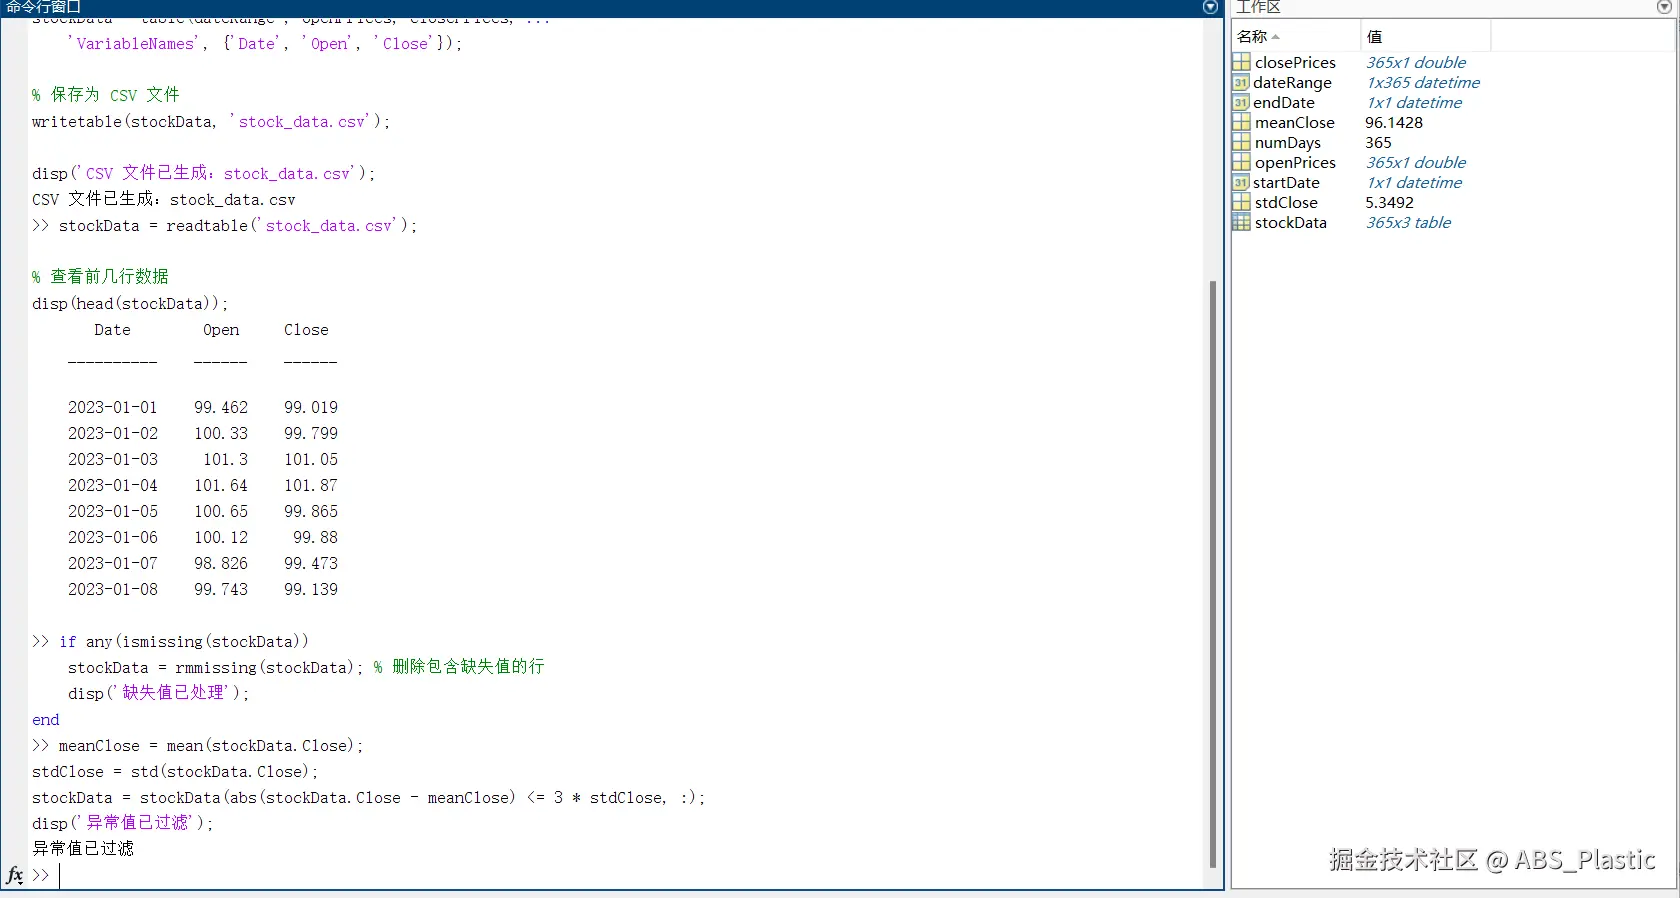
Task: Click the 1x365 datetime value
Action: [1423, 82]
